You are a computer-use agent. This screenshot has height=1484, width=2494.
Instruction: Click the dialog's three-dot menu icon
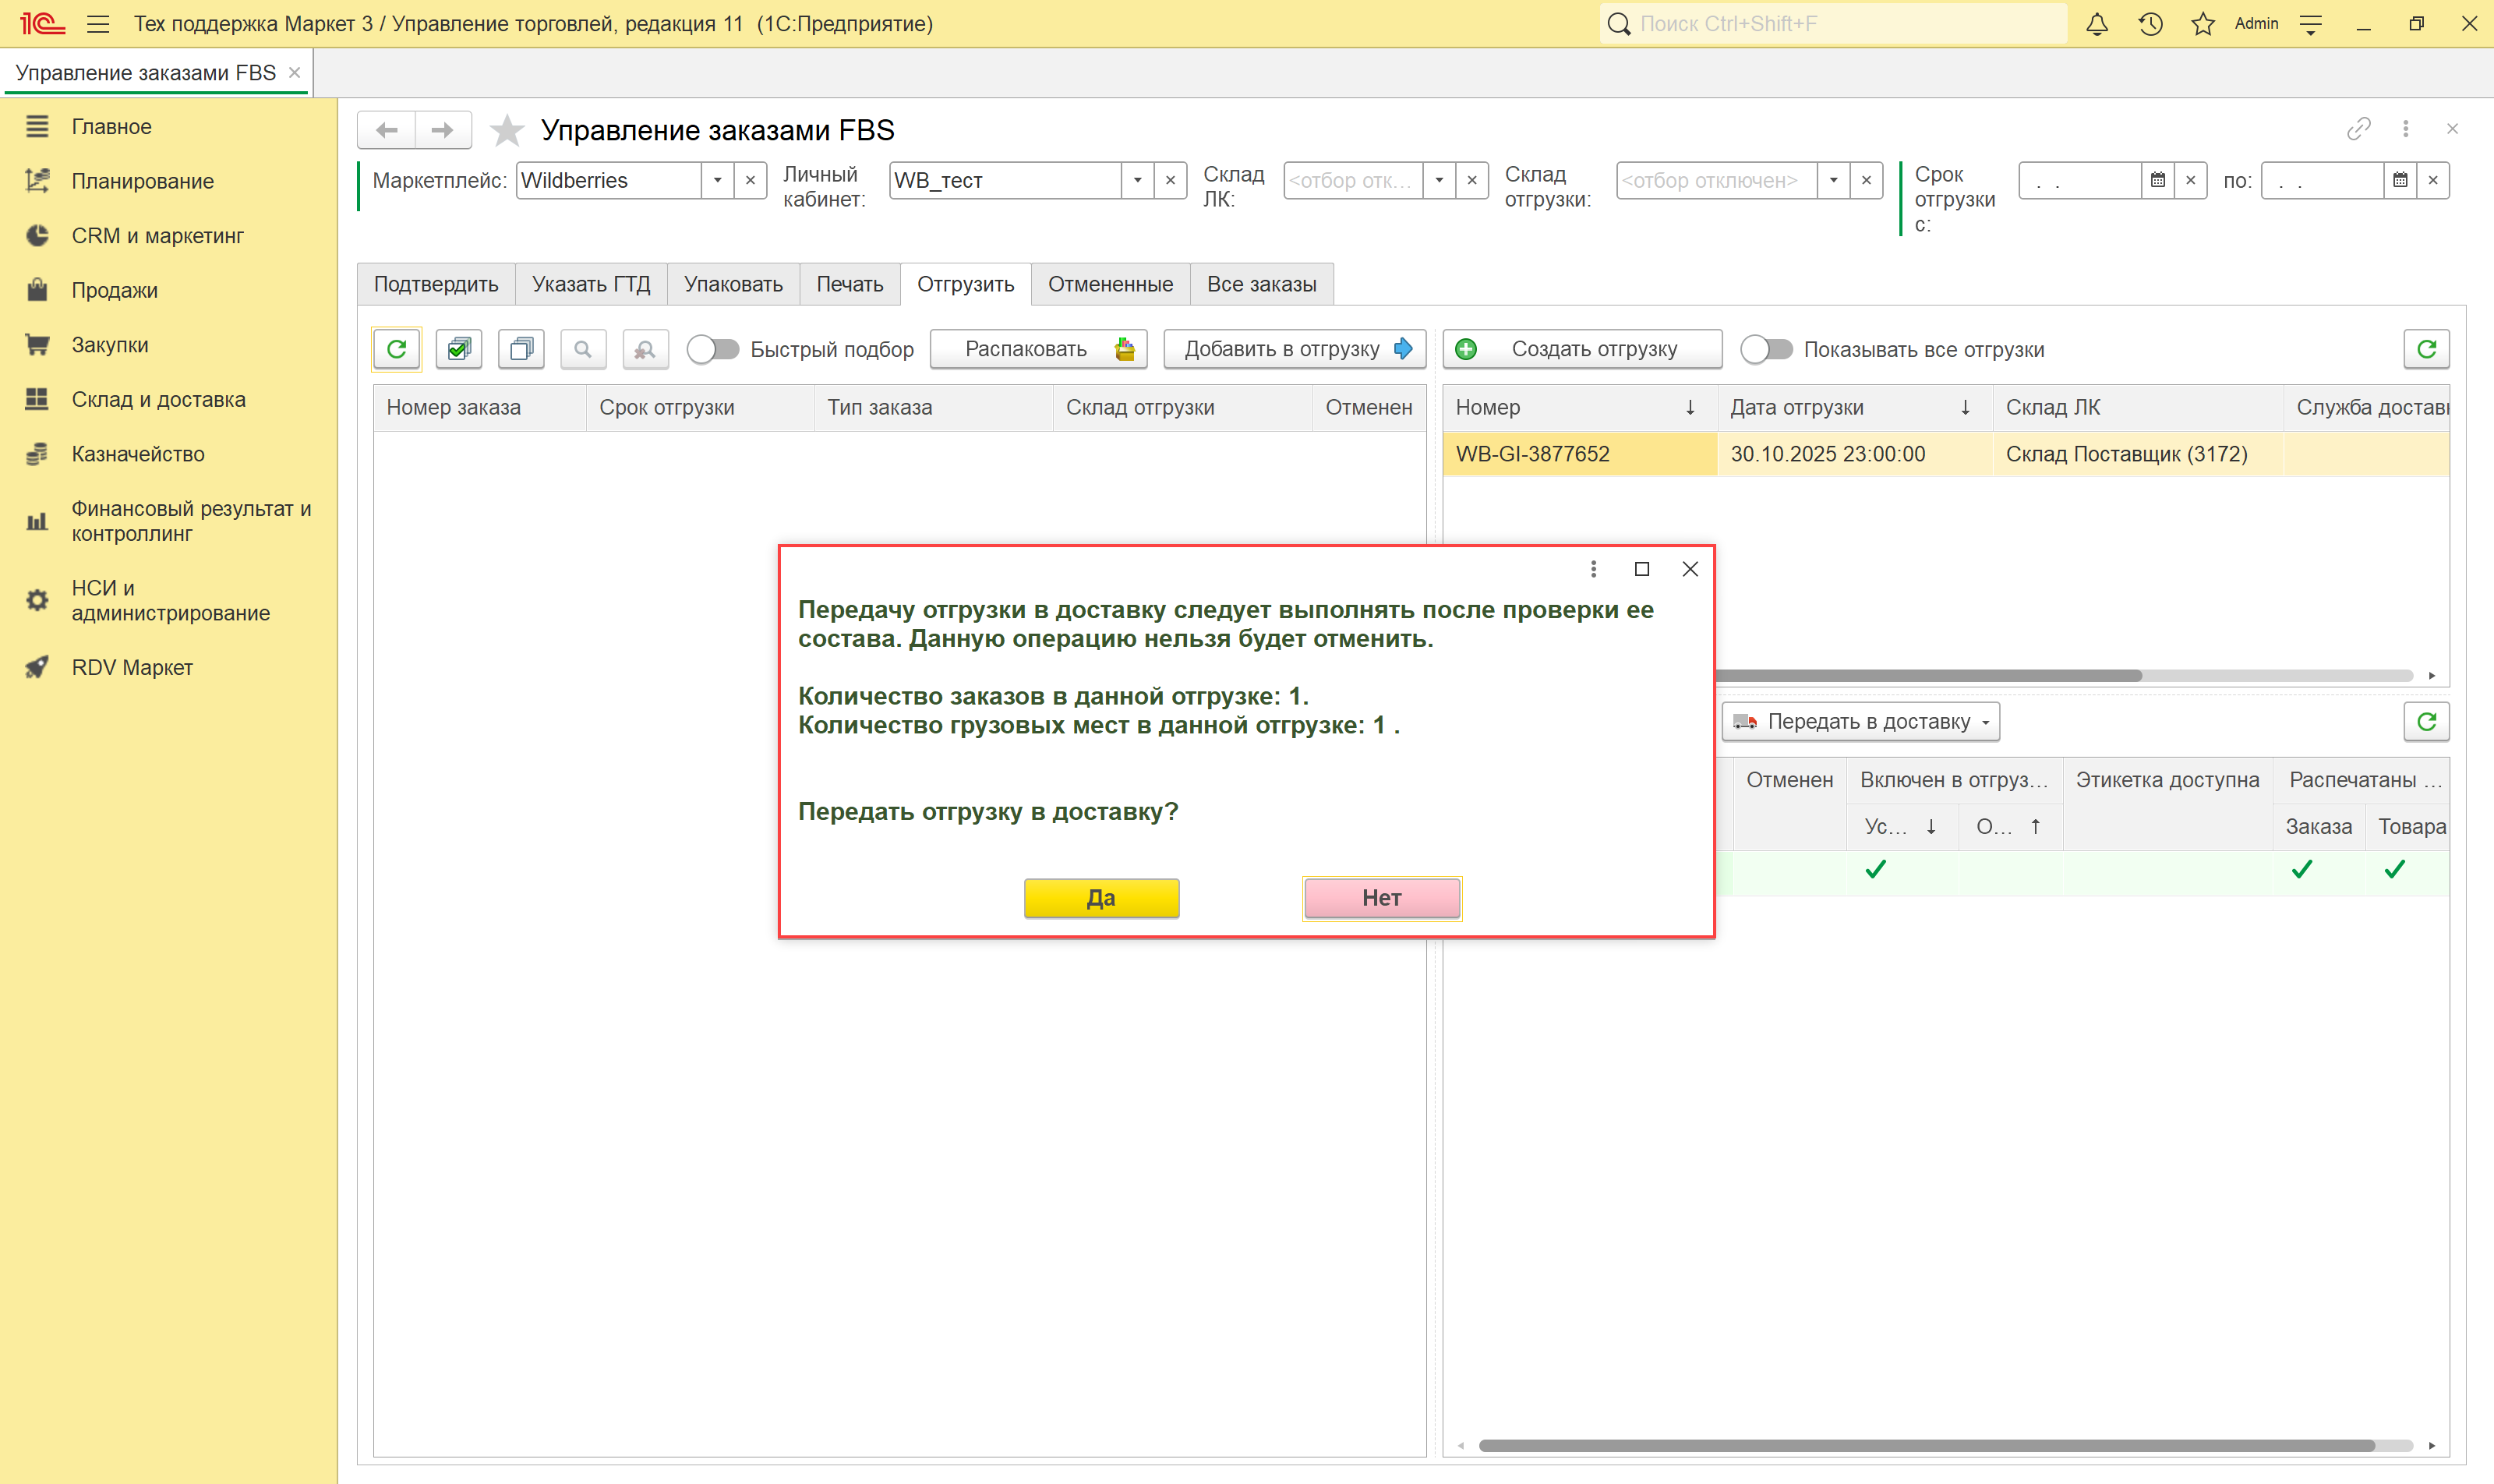[1593, 569]
